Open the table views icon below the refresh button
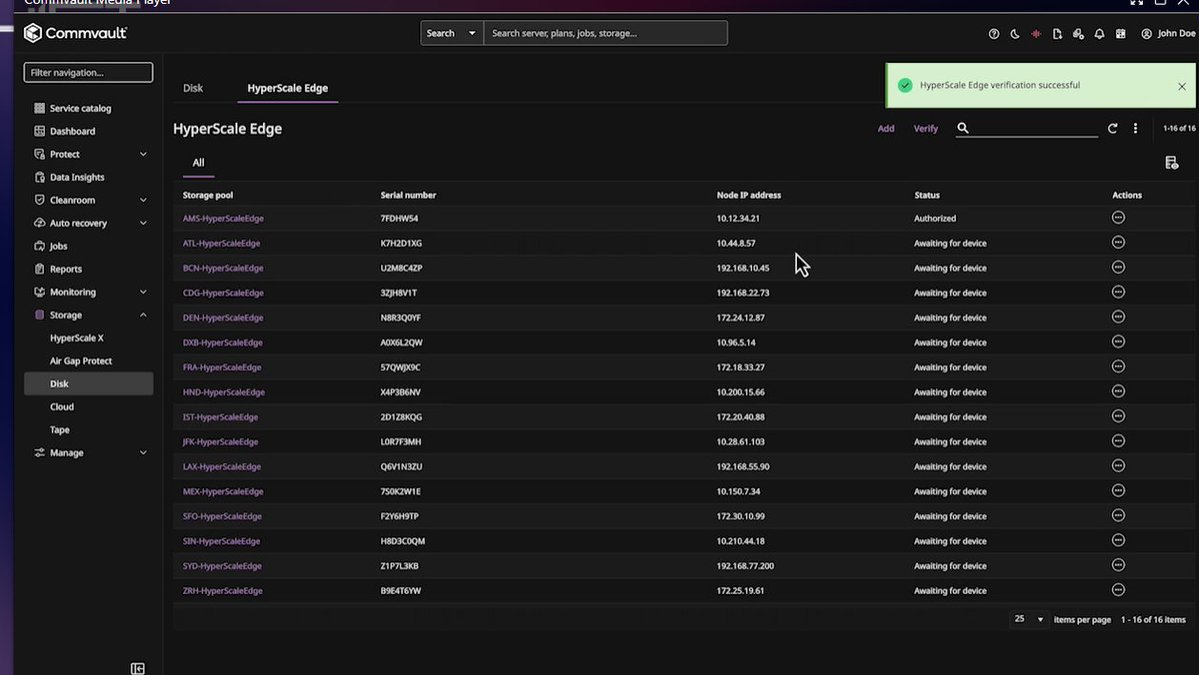The width and height of the screenshot is (1199, 675). [1172, 161]
